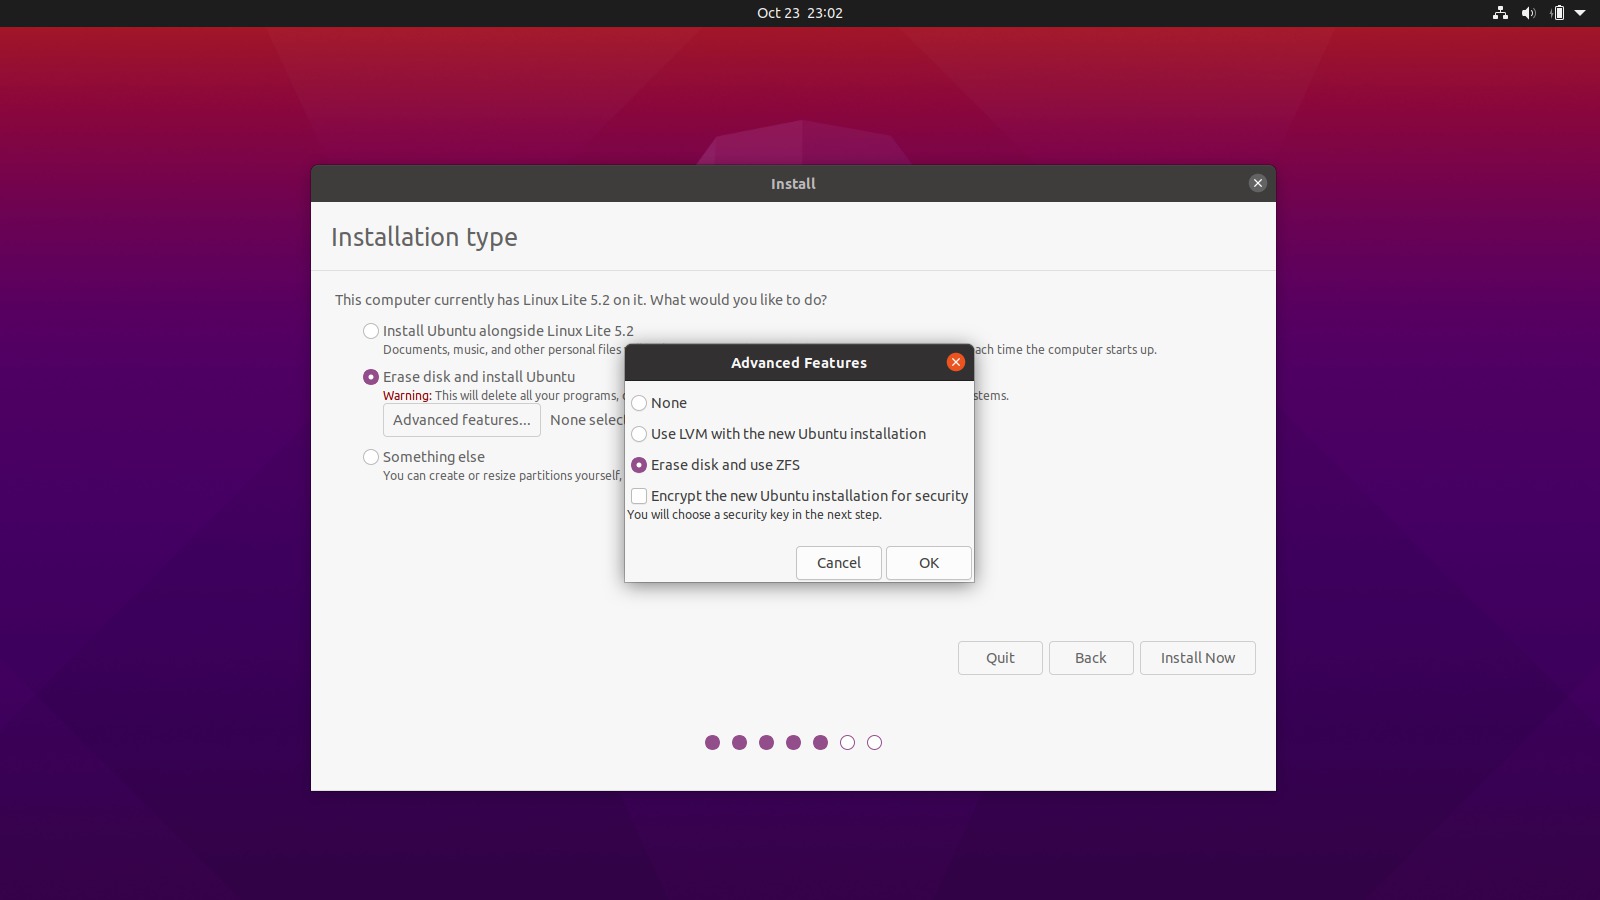
Task: Click the red Warning text
Action: (407, 396)
